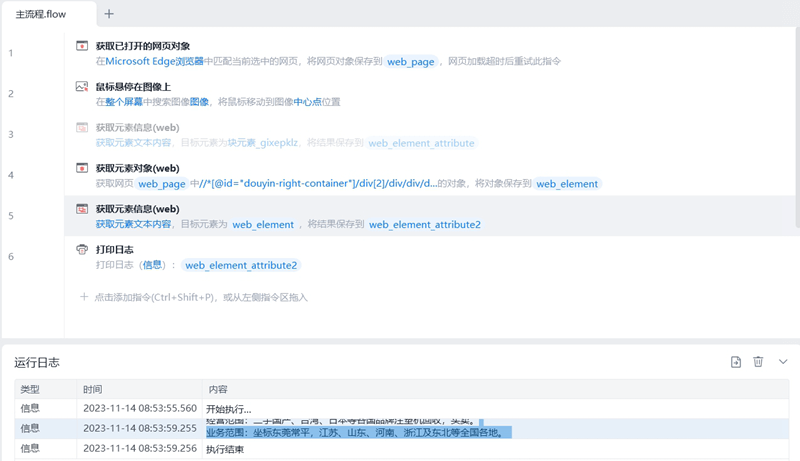Click web_element_attribute variable in step 3

421,143
